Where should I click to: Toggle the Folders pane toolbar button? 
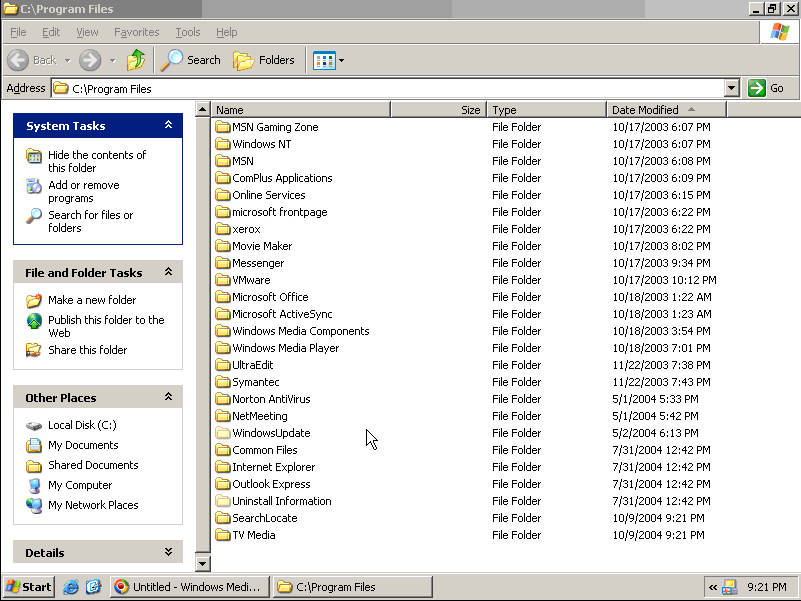coord(264,60)
